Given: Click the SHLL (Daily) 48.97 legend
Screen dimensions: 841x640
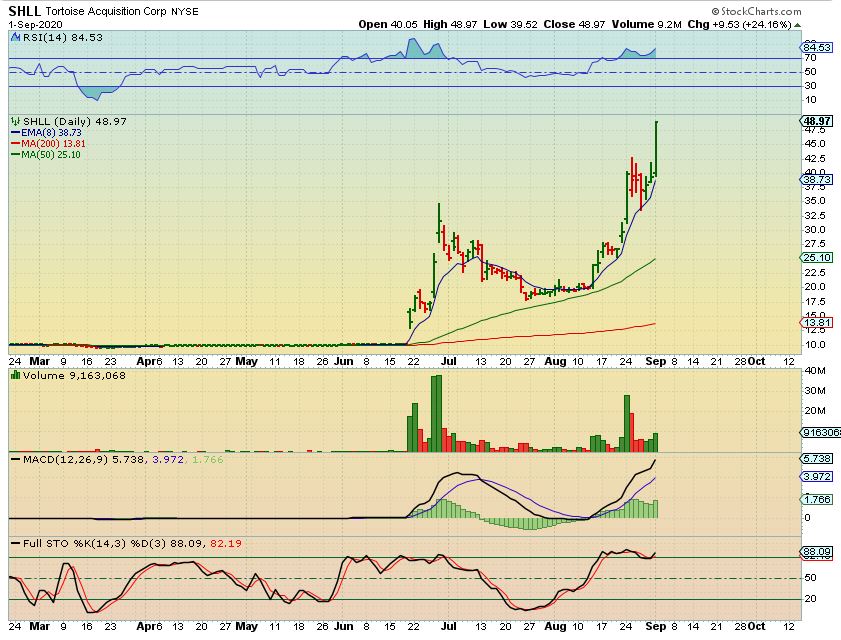Looking at the screenshot, I should (x=75, y=121).
